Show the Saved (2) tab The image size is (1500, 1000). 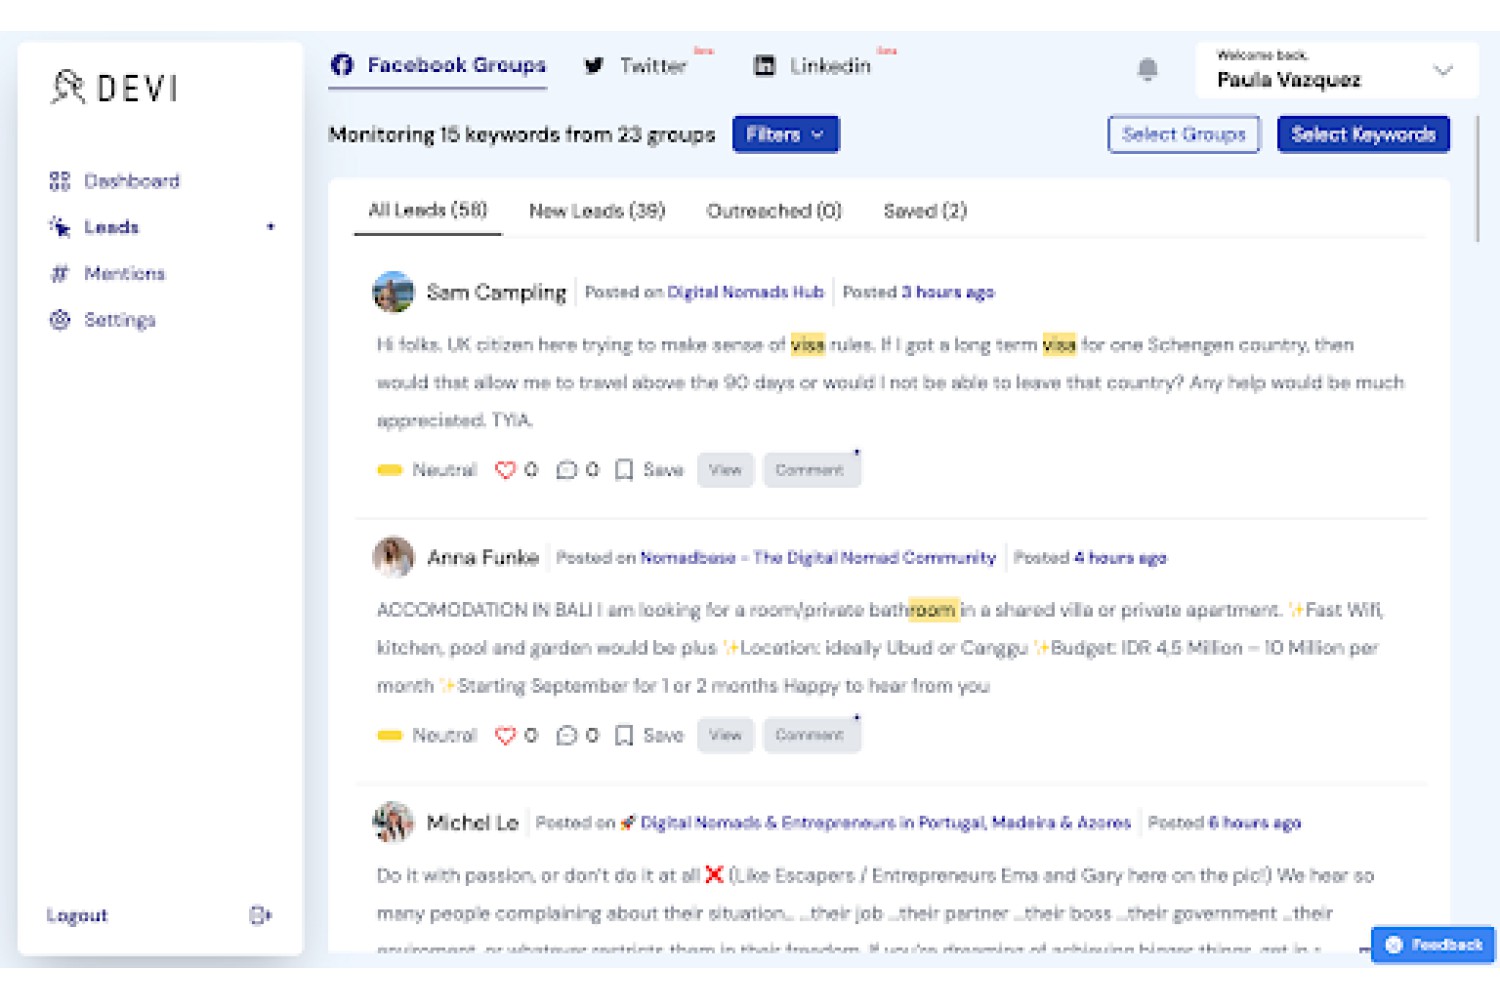coord(925,211)
